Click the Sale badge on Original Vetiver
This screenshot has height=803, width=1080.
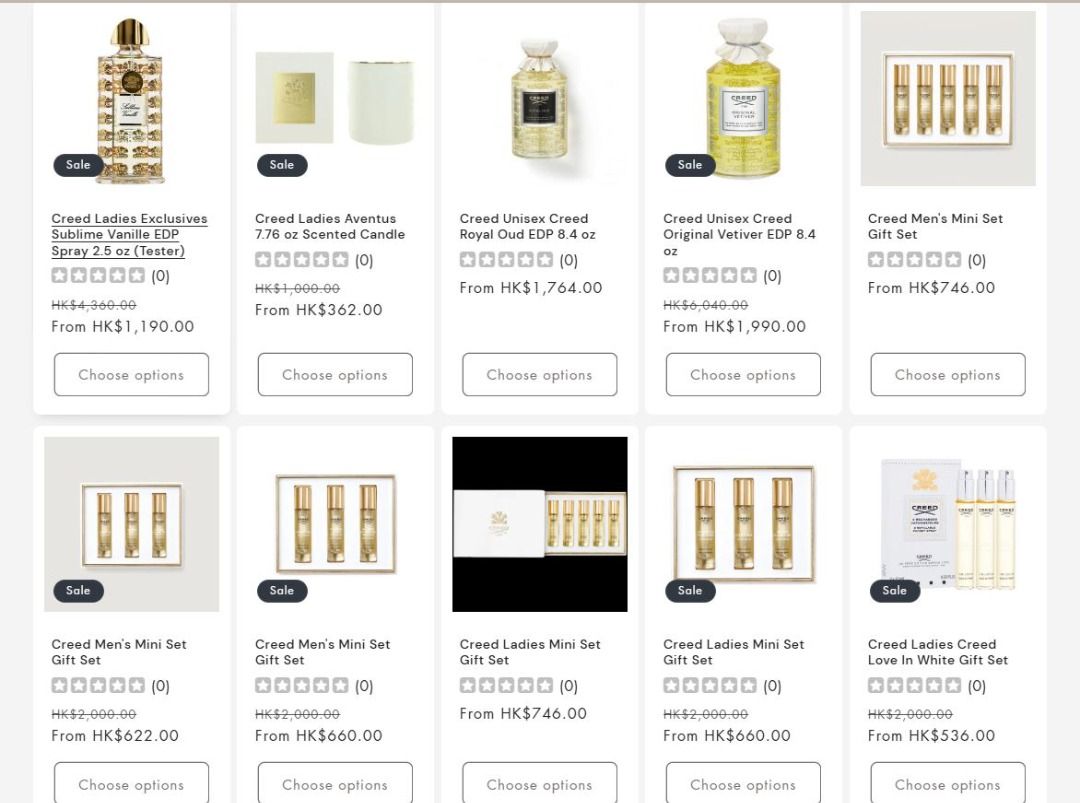point(690,165)
